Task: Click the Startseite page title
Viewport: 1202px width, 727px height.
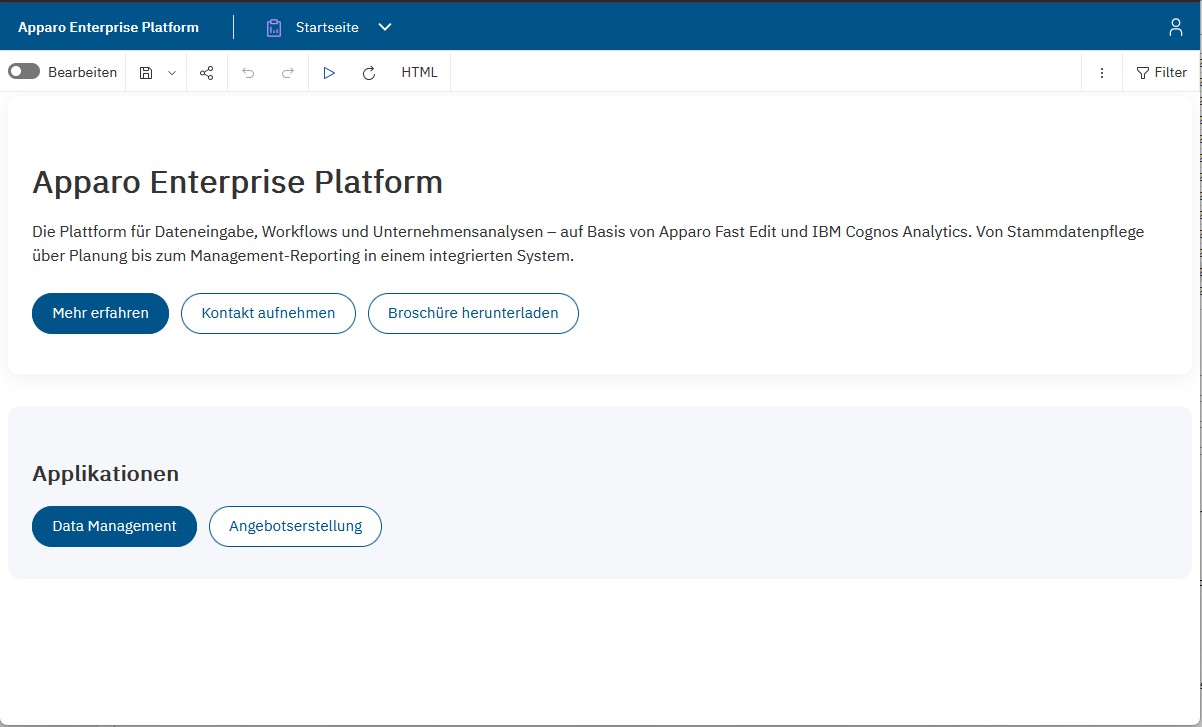Action: tap(327, 27)
